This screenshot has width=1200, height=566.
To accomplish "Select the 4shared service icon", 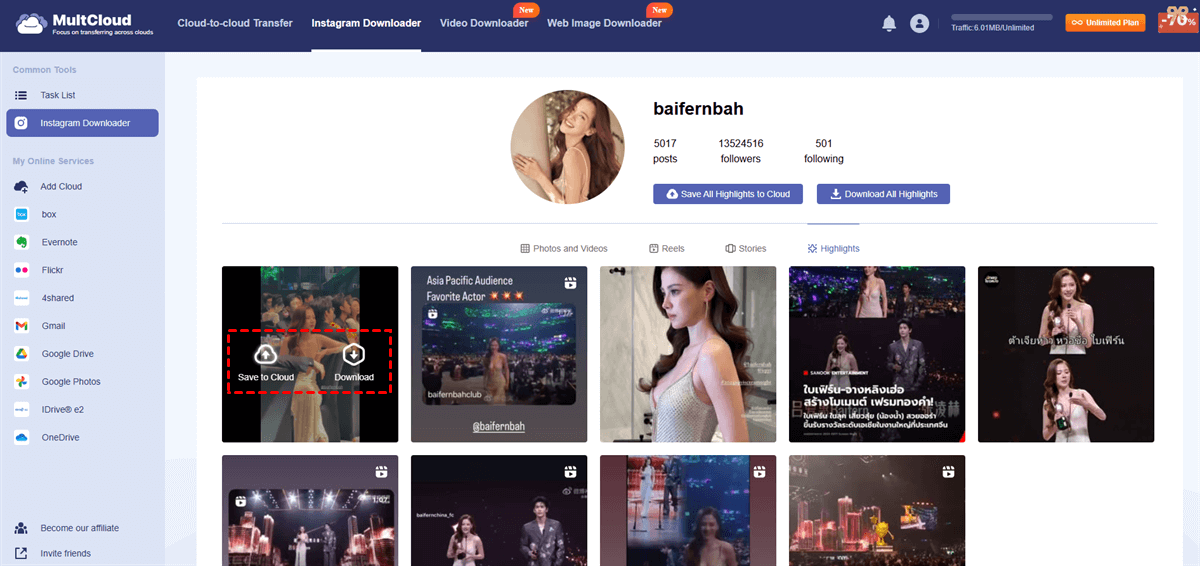I will pyautogui.click(x=21, y=298).
